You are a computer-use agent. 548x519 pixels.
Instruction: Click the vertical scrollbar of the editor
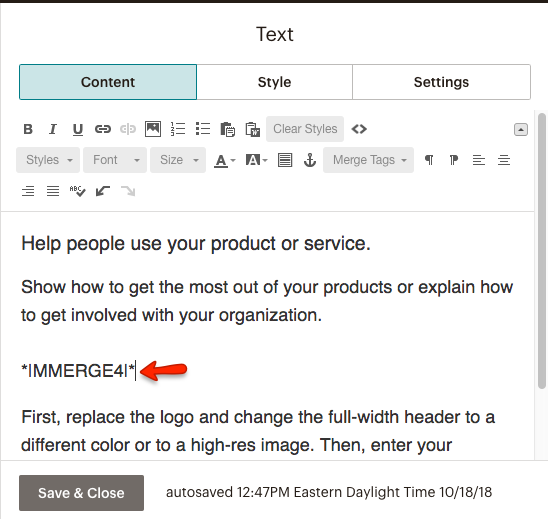point(542,250)
